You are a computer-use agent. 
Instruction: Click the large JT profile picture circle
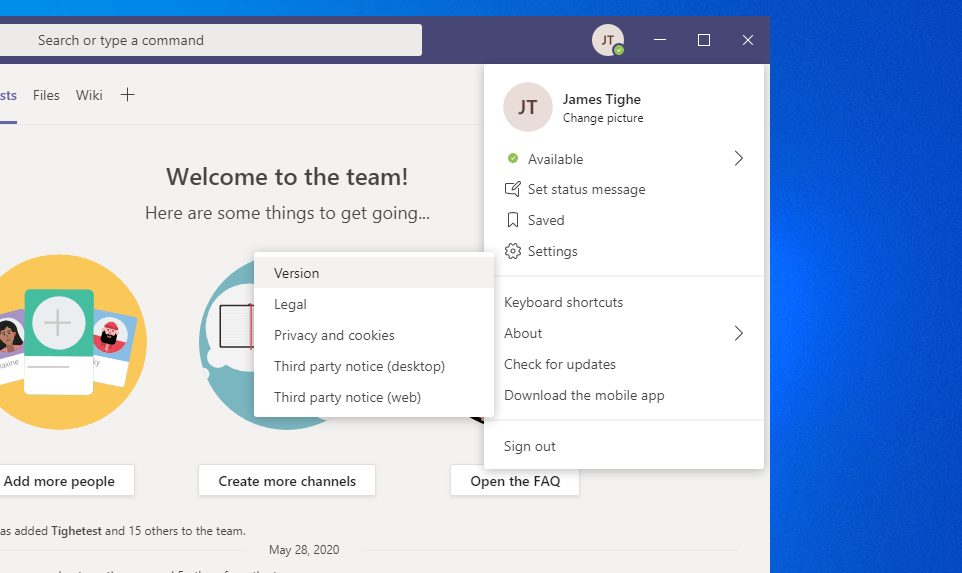[528, 107]
